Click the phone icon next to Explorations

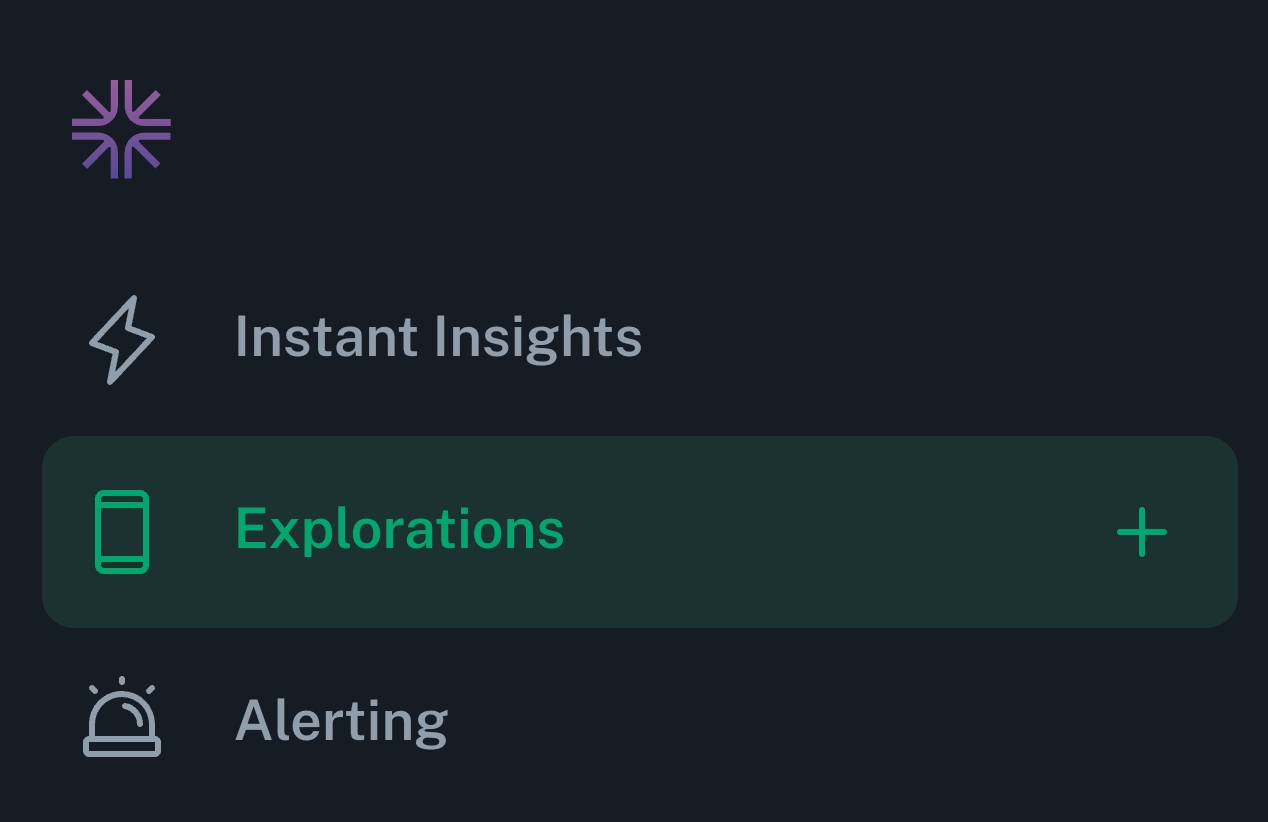coord(120,531)
